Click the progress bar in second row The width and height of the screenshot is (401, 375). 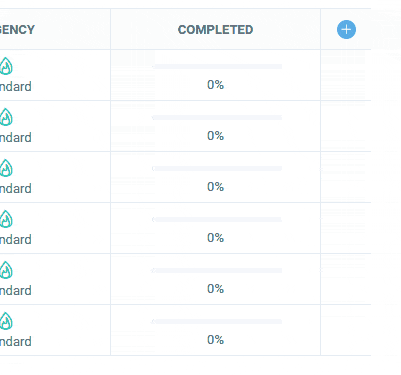pyautogui.click(x=217, y=117)
